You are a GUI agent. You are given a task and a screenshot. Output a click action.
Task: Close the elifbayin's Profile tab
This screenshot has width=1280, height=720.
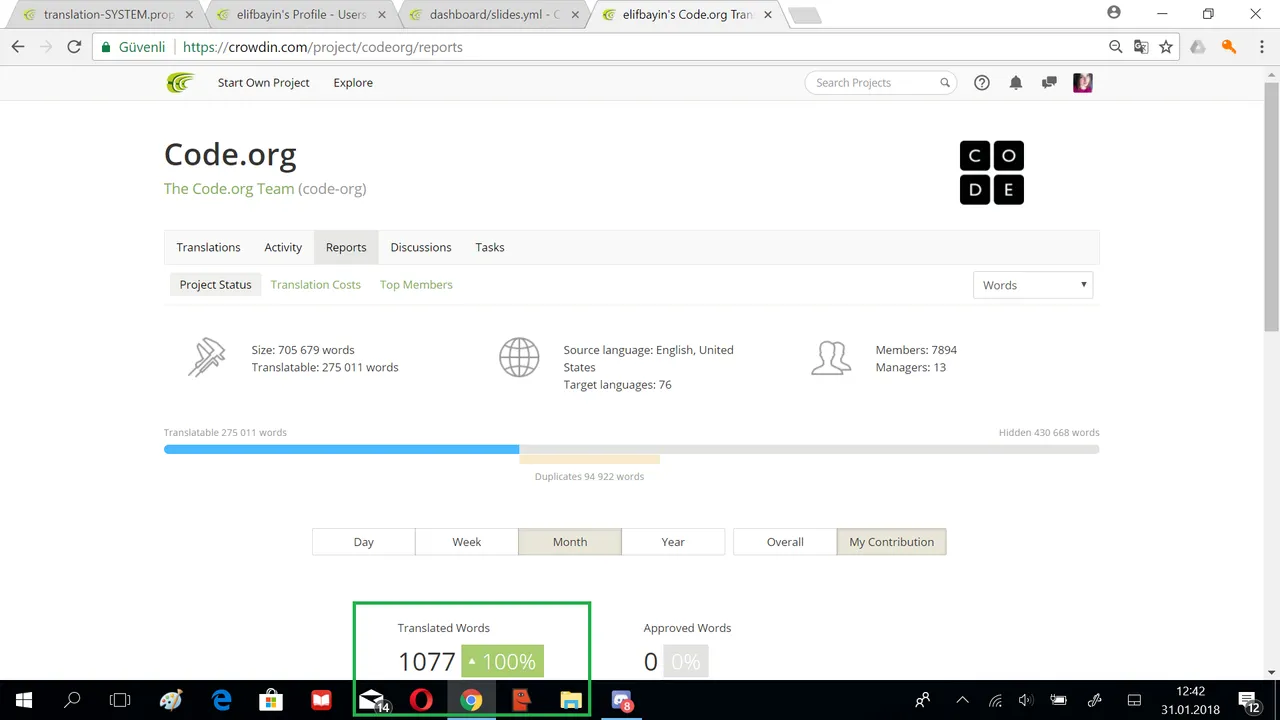click(382, 15)
